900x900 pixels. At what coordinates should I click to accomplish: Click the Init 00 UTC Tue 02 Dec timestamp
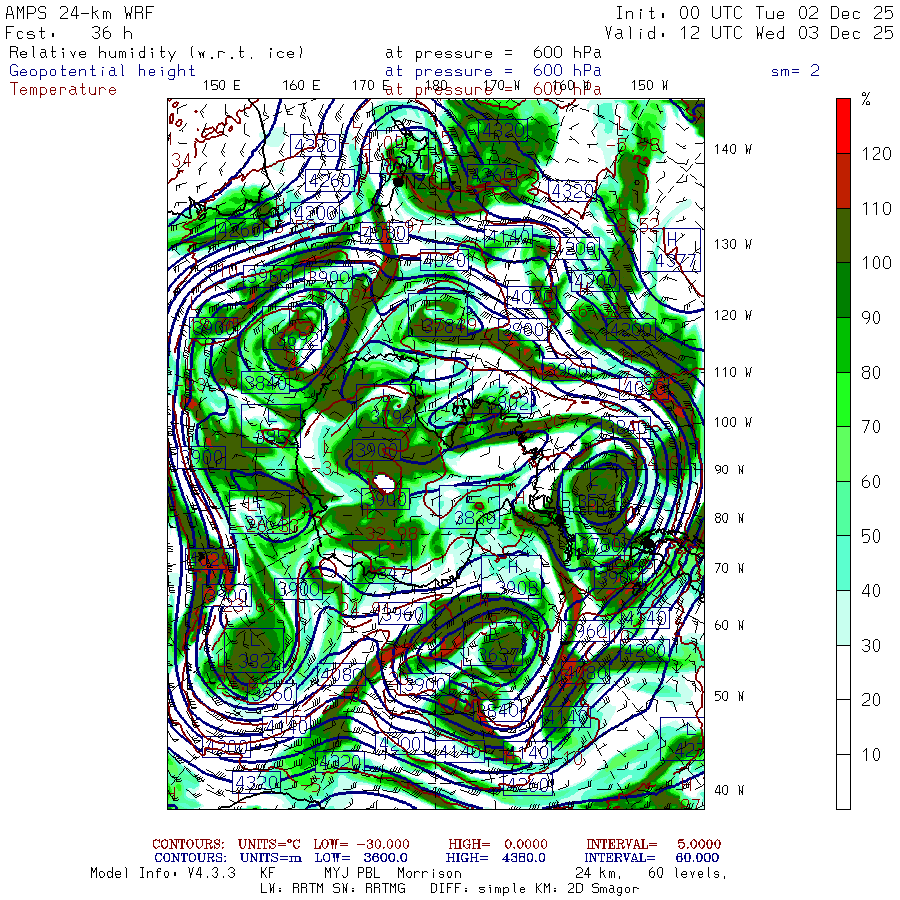click(x=754, y=13)
